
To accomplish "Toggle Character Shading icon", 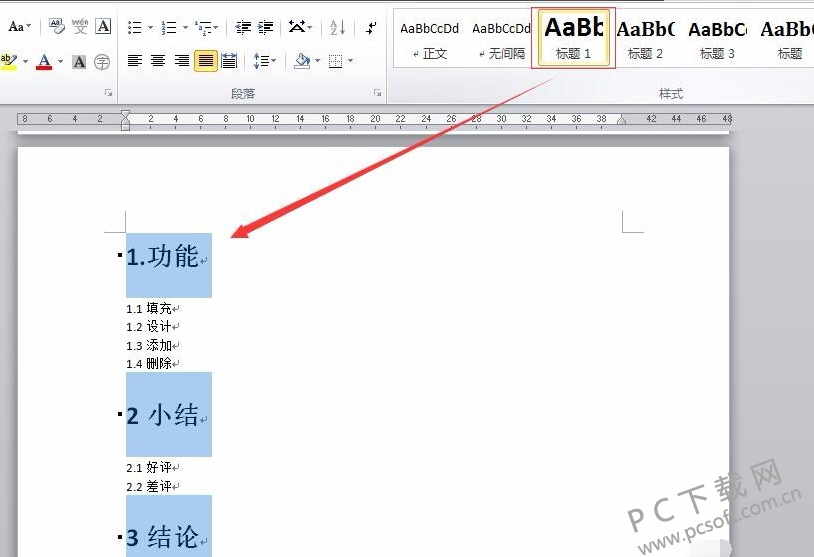I will [79, 62].
